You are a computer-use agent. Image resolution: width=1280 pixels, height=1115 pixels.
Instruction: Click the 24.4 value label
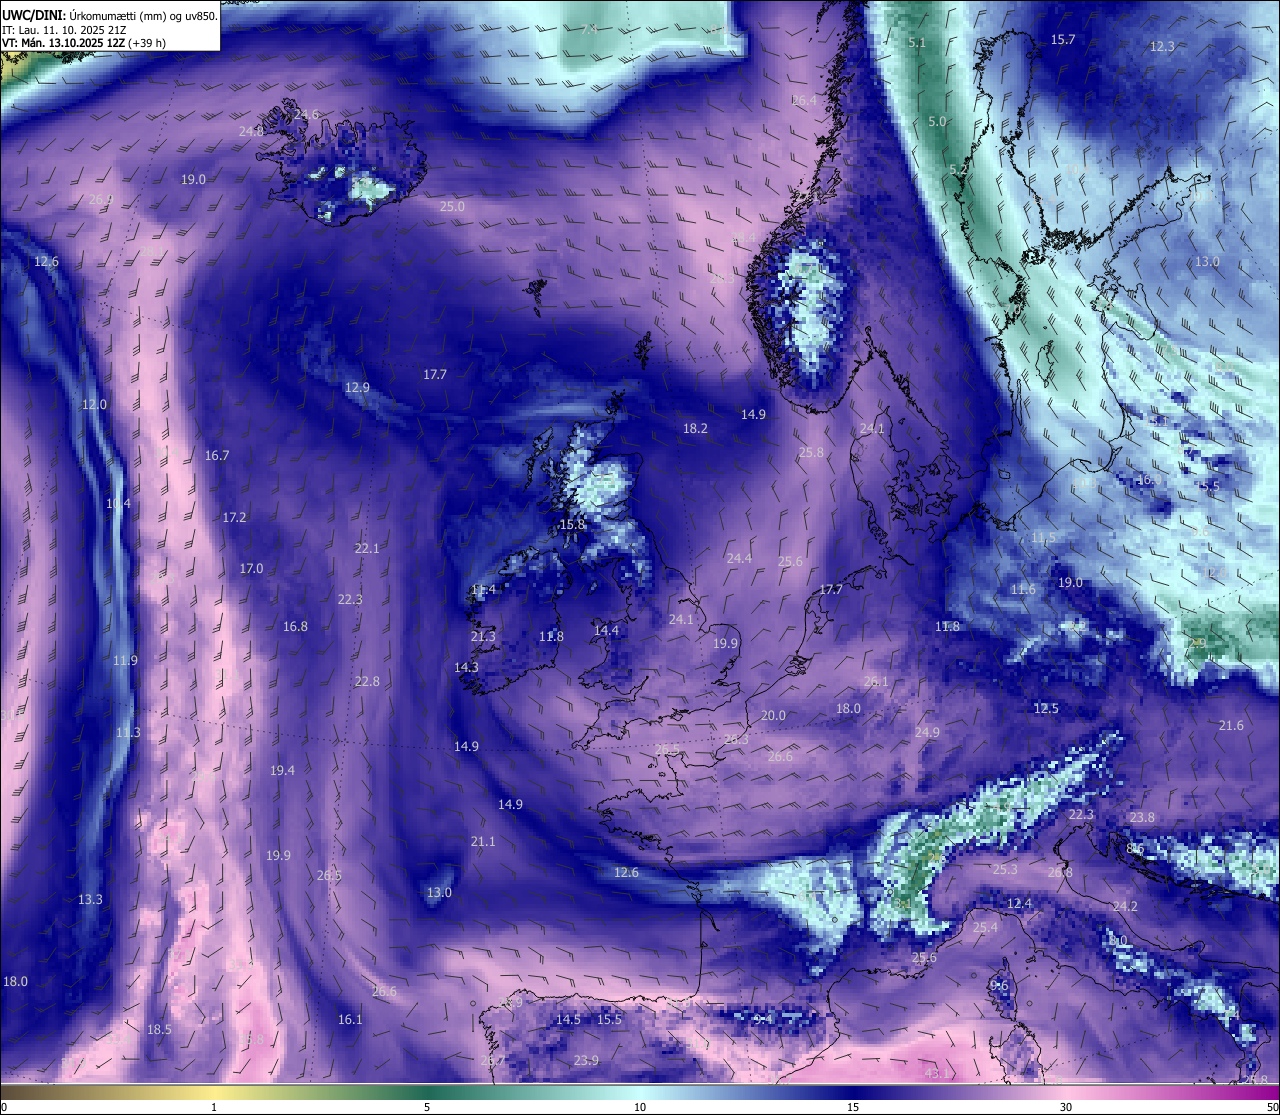(739, 559)
